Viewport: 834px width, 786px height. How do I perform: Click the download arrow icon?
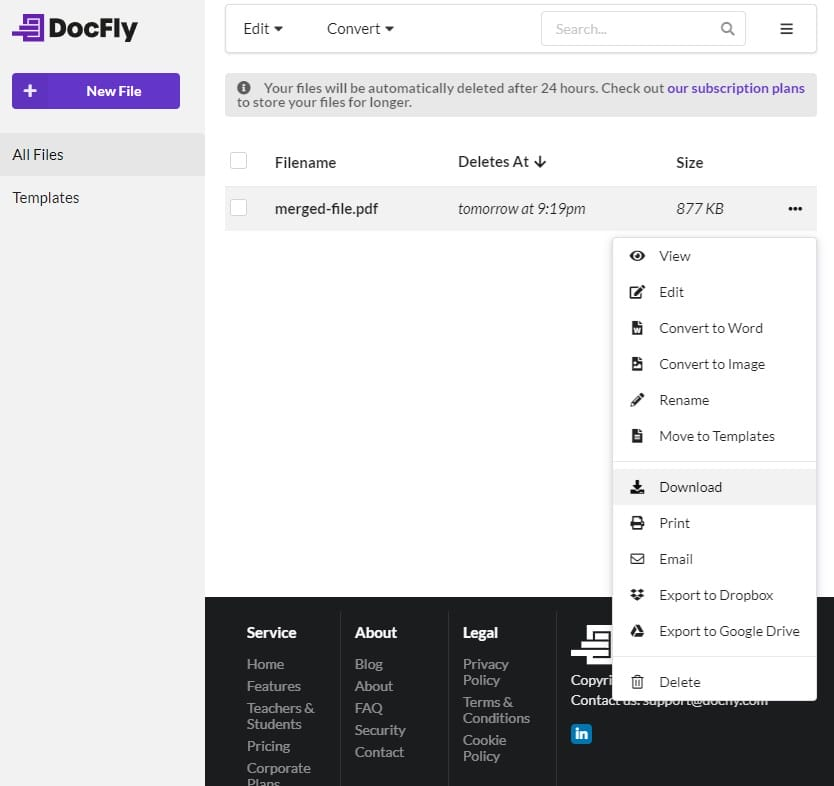[637, 487]
